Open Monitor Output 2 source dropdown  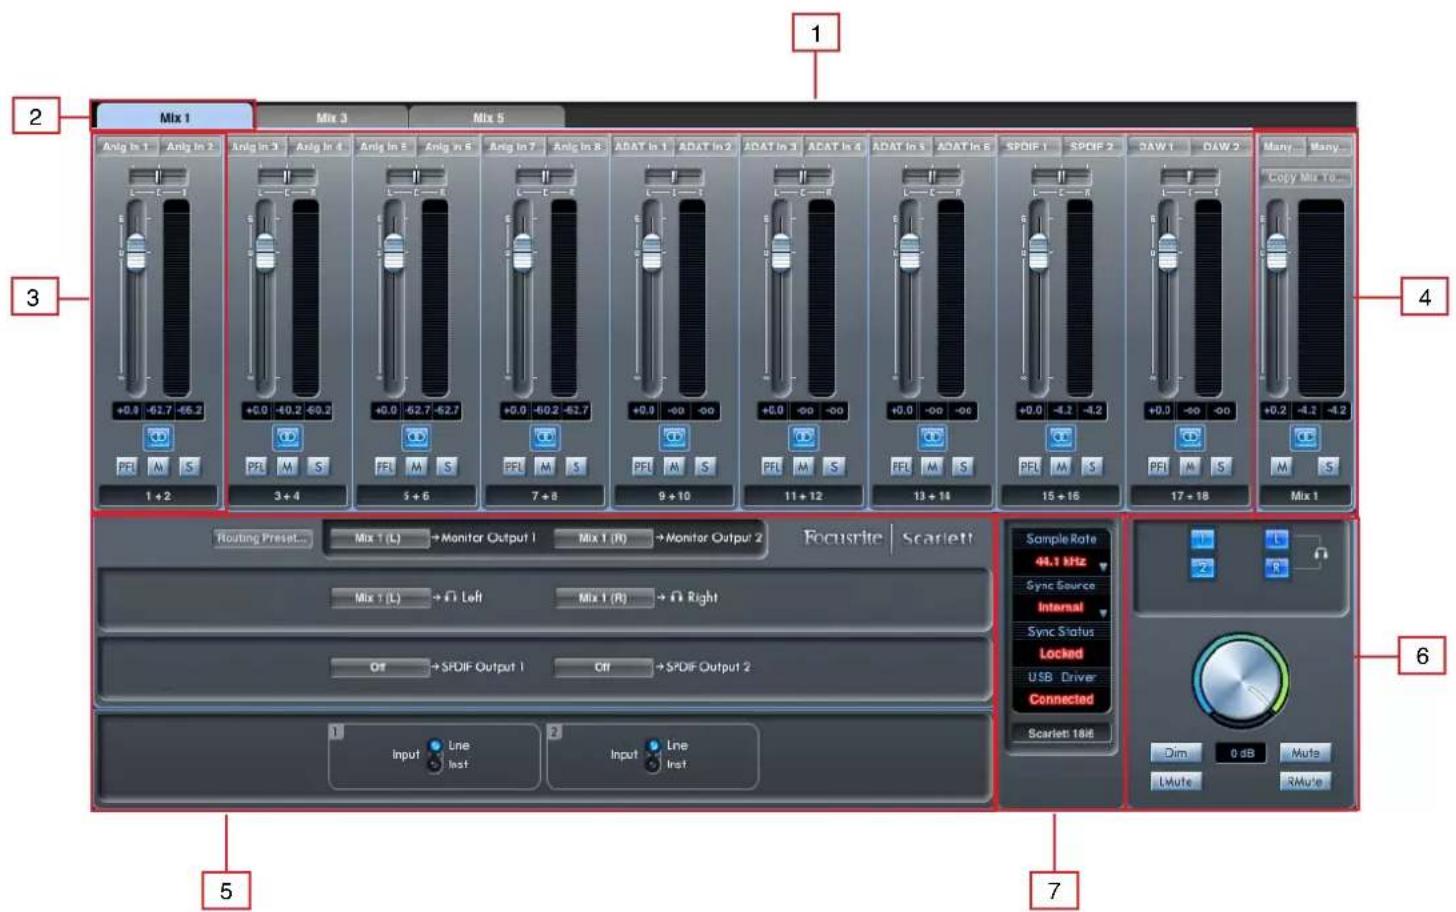tap(603, 538)
